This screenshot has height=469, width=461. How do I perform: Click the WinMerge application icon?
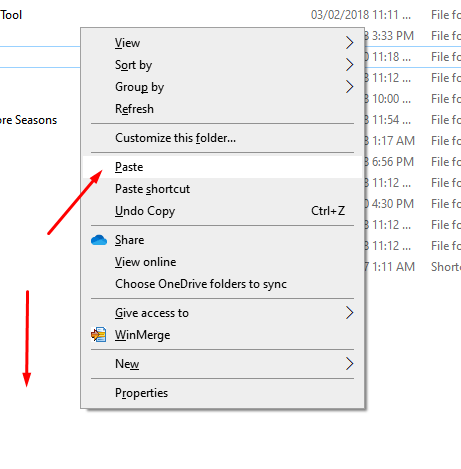pyautogui.click(x=99, y=335)
